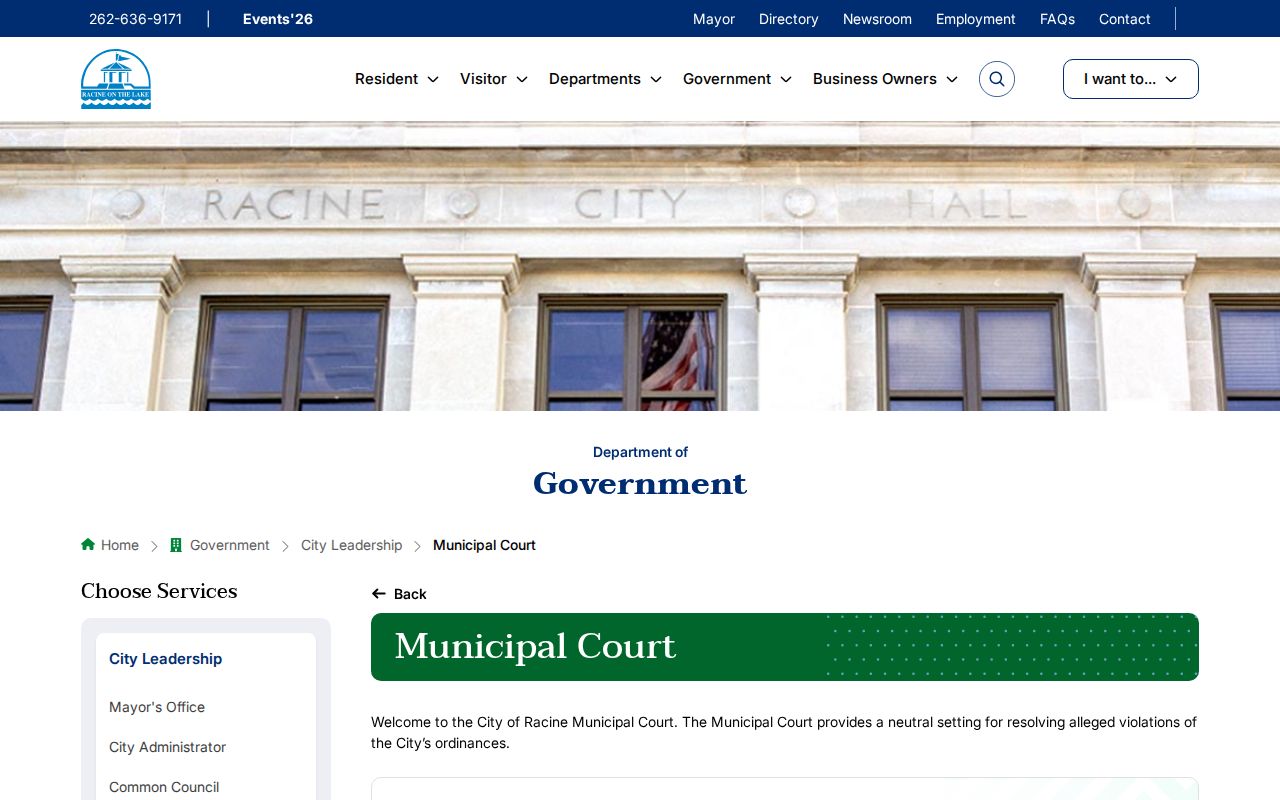The width and height of the screenshot is (1280, 800).
Task: Open the Events'26 link
Action: coord(278,19)
